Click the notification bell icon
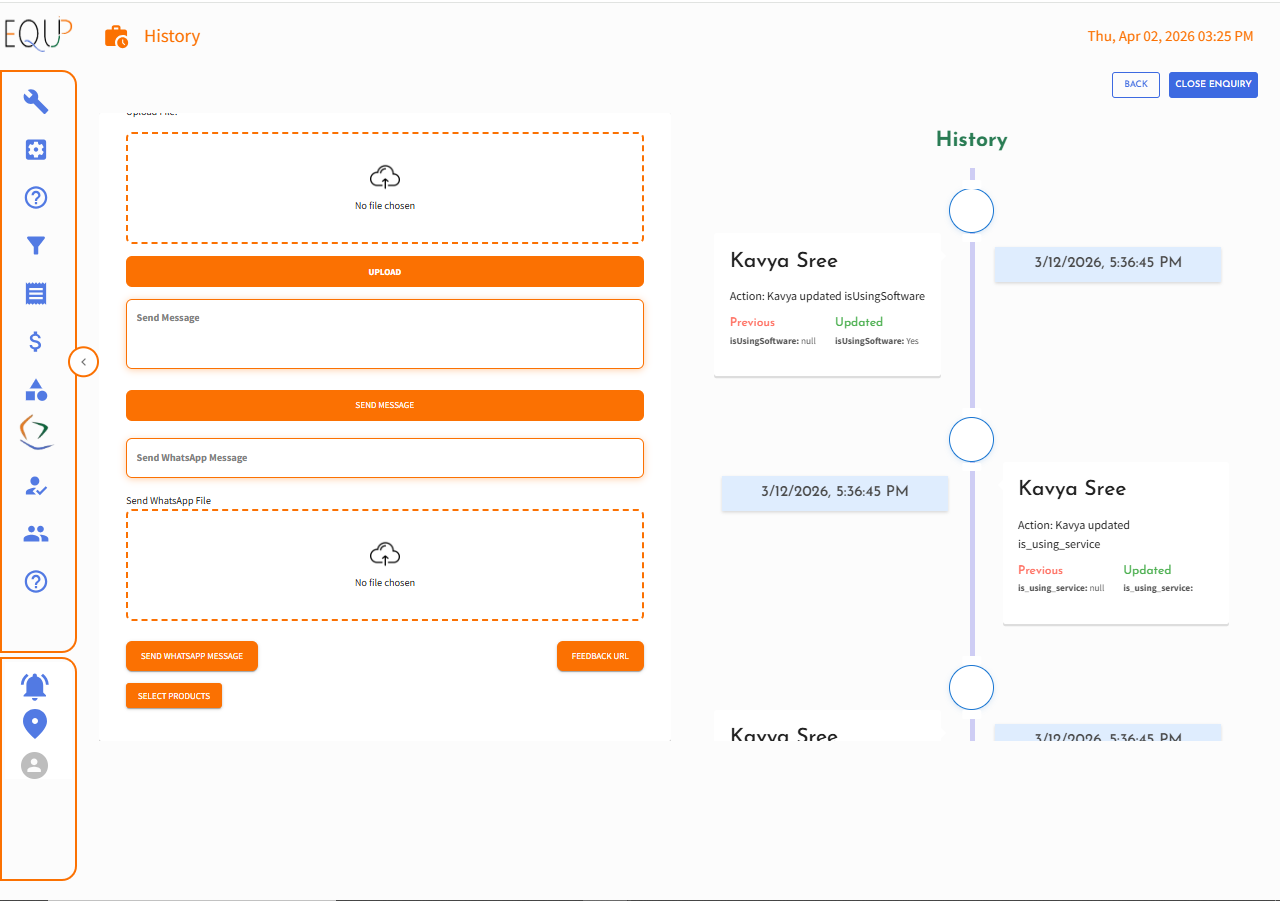The height and width of the screenshot is (901, 1280). pos(35,686)
